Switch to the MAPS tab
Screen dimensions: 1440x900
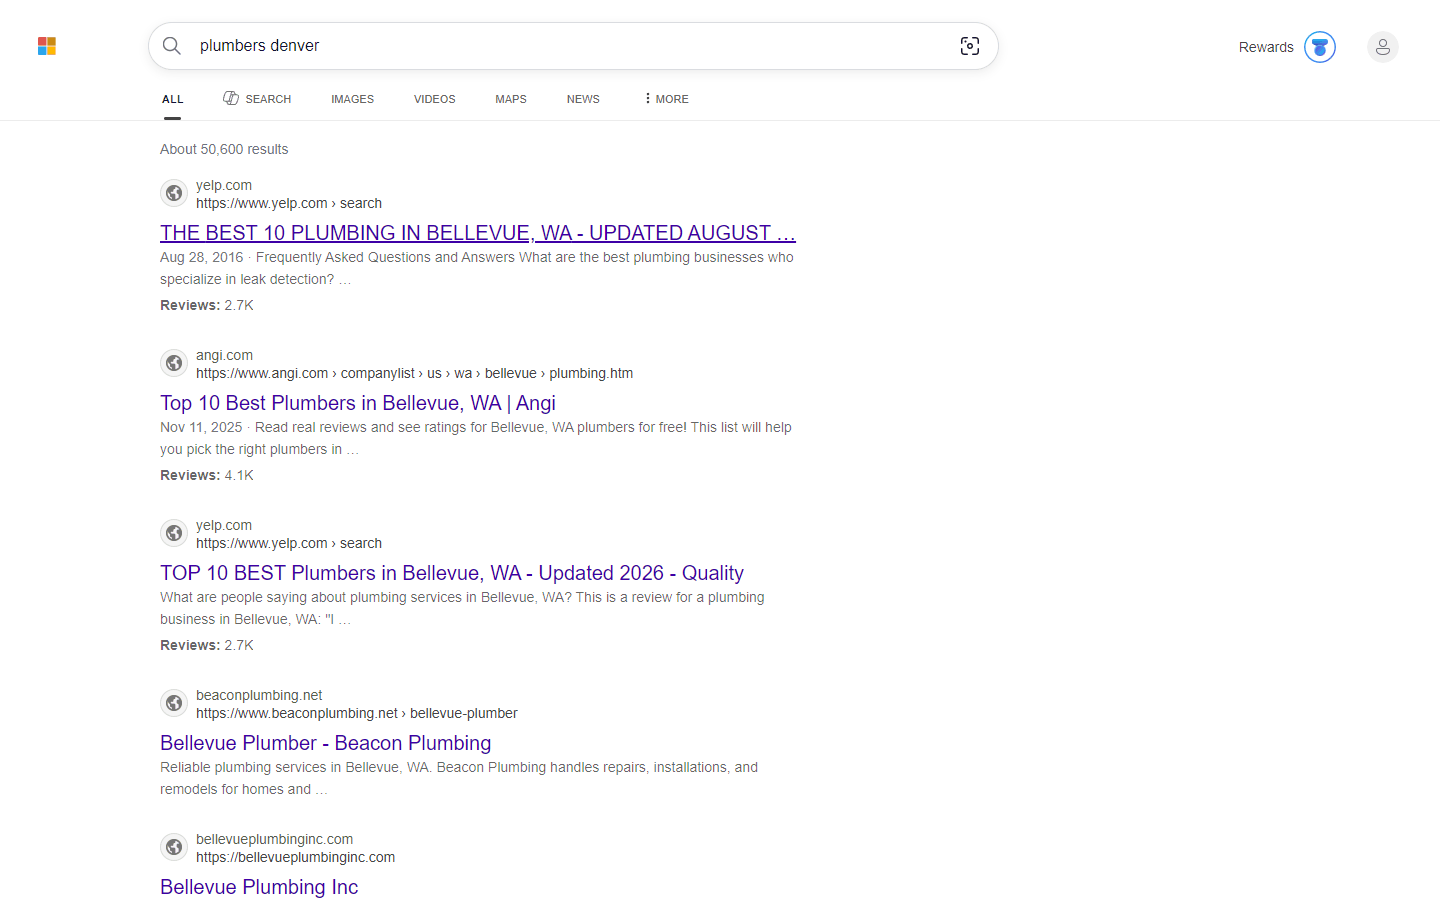511,99
